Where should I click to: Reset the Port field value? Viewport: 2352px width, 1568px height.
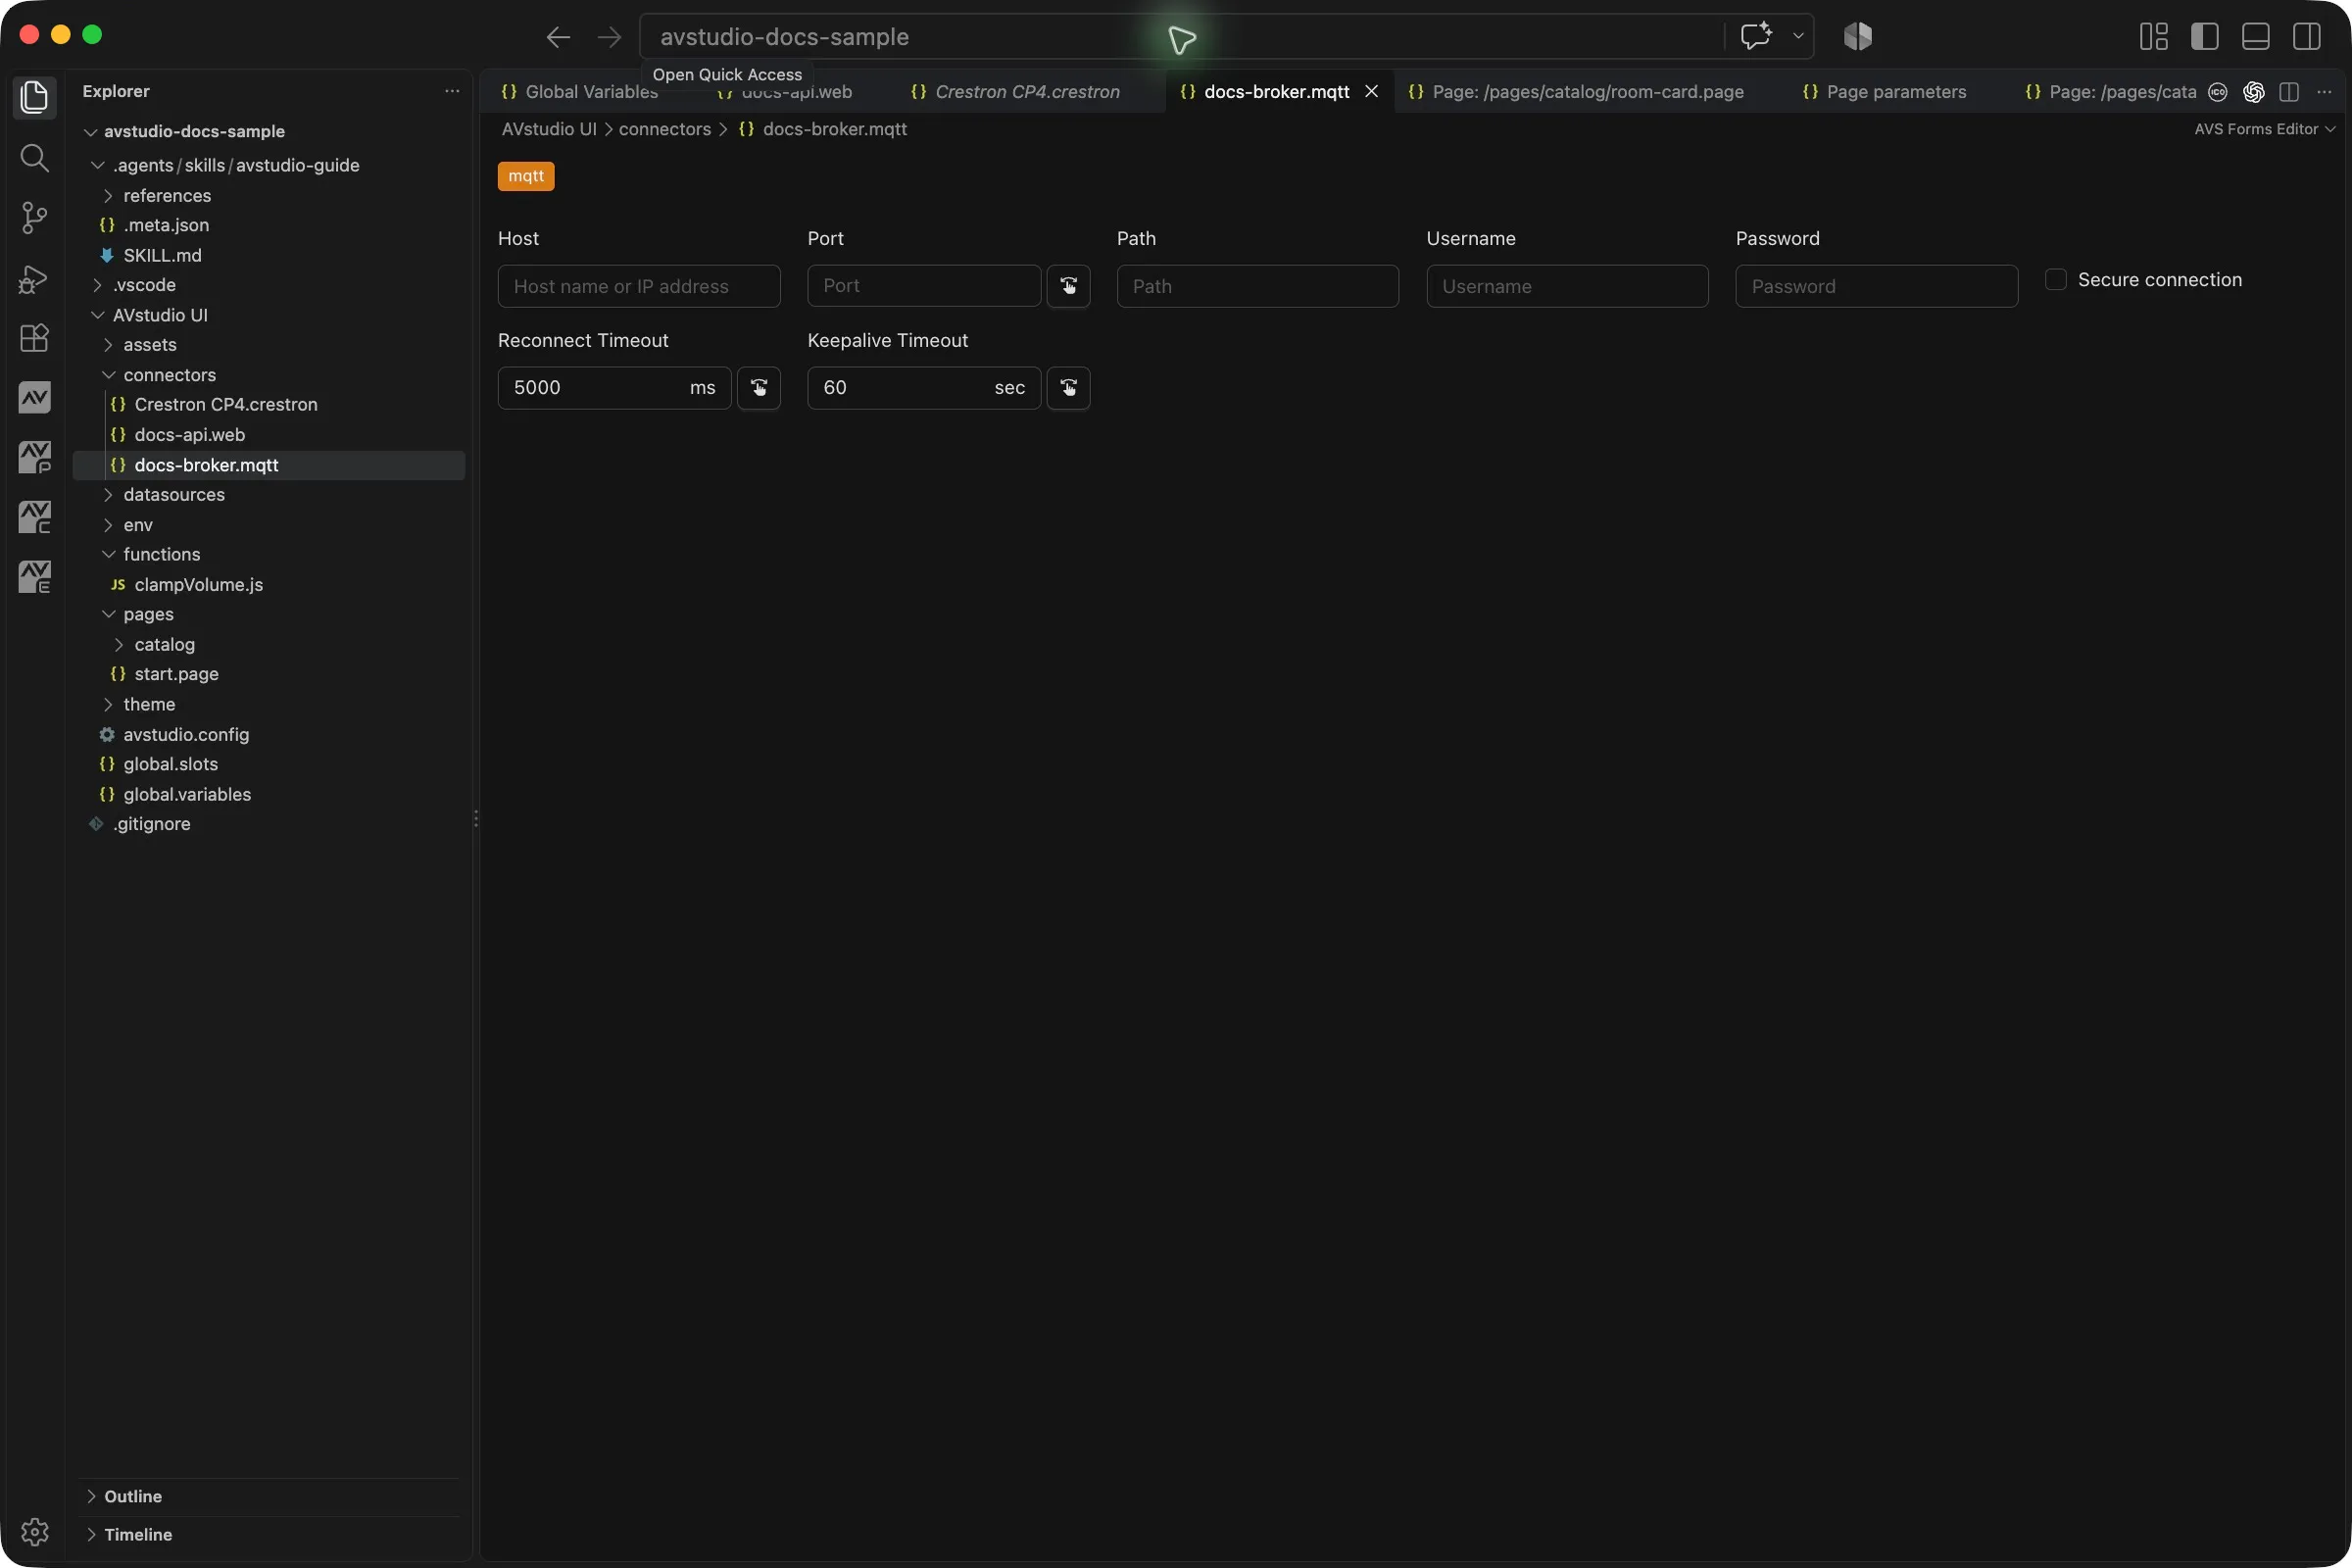click(1068, 286)
